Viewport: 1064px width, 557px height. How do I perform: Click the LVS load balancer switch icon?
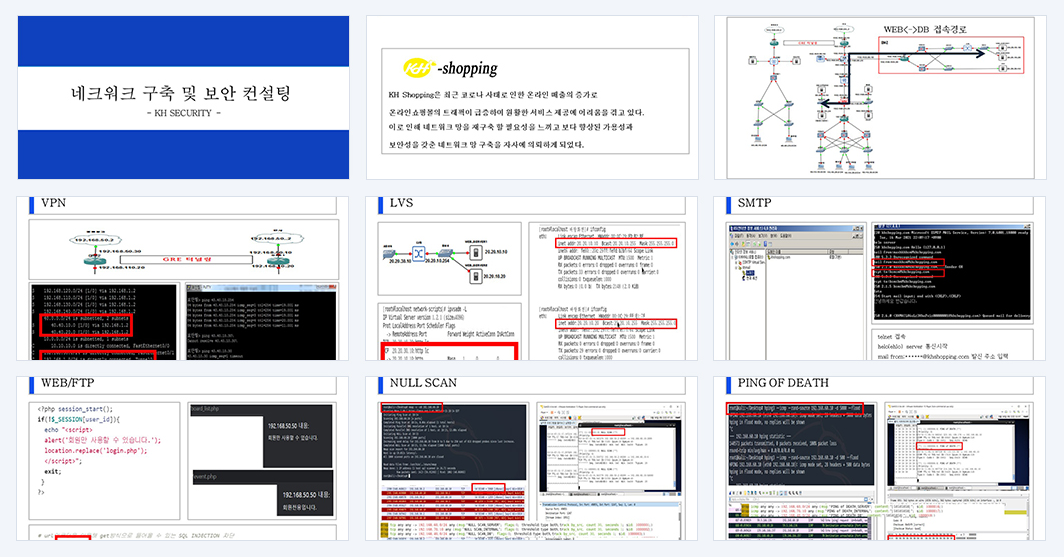(419, 253)
